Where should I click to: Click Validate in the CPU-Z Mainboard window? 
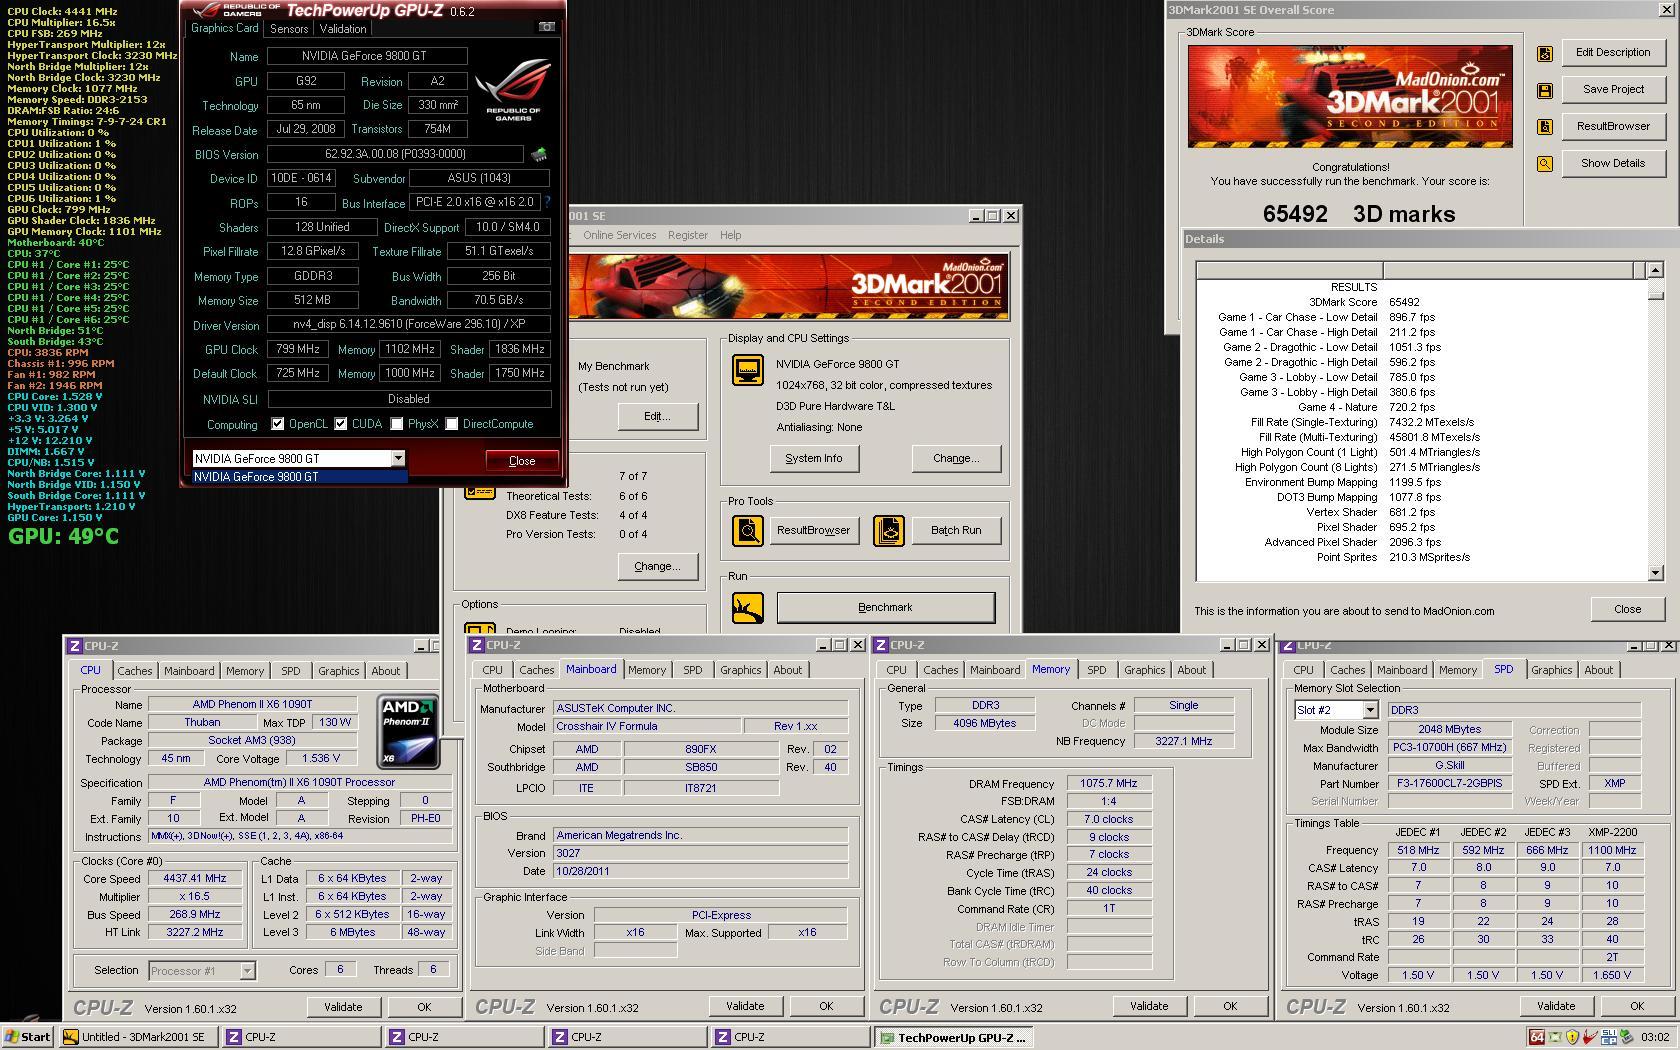click(745, 1007)
